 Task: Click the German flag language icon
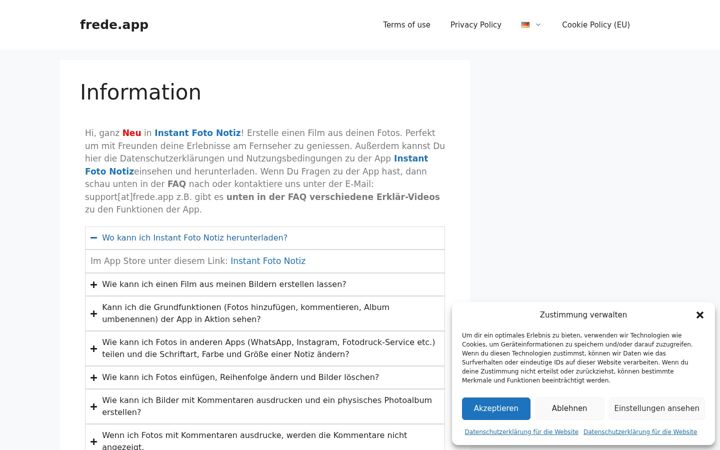click(x=525, y=25)
